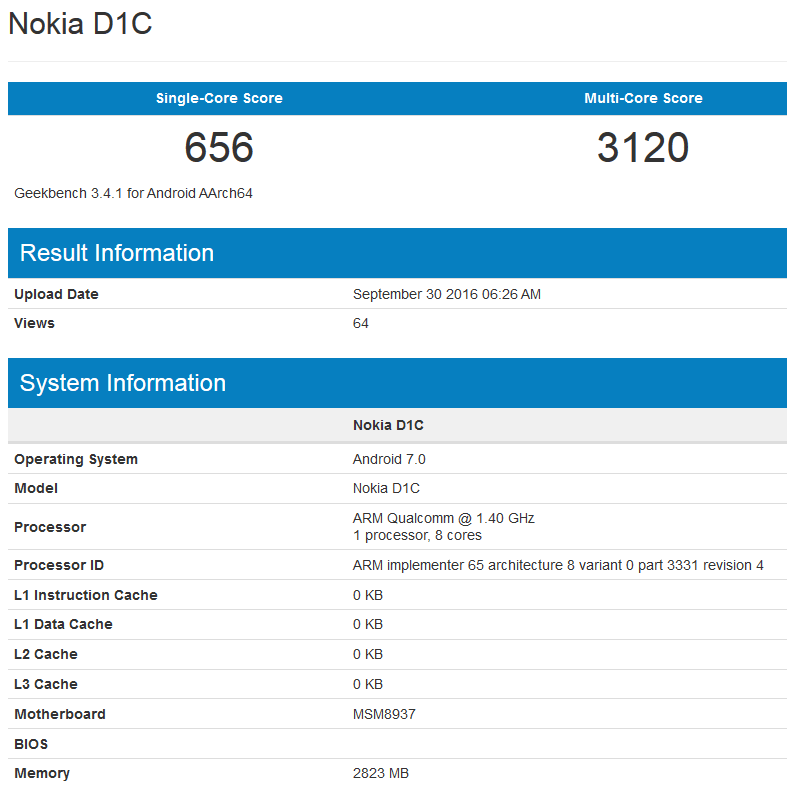The width and height of the screenshot is (787, 796).
Task: Select the September 30 2016 upload date
Action: (x=446, y=294)
